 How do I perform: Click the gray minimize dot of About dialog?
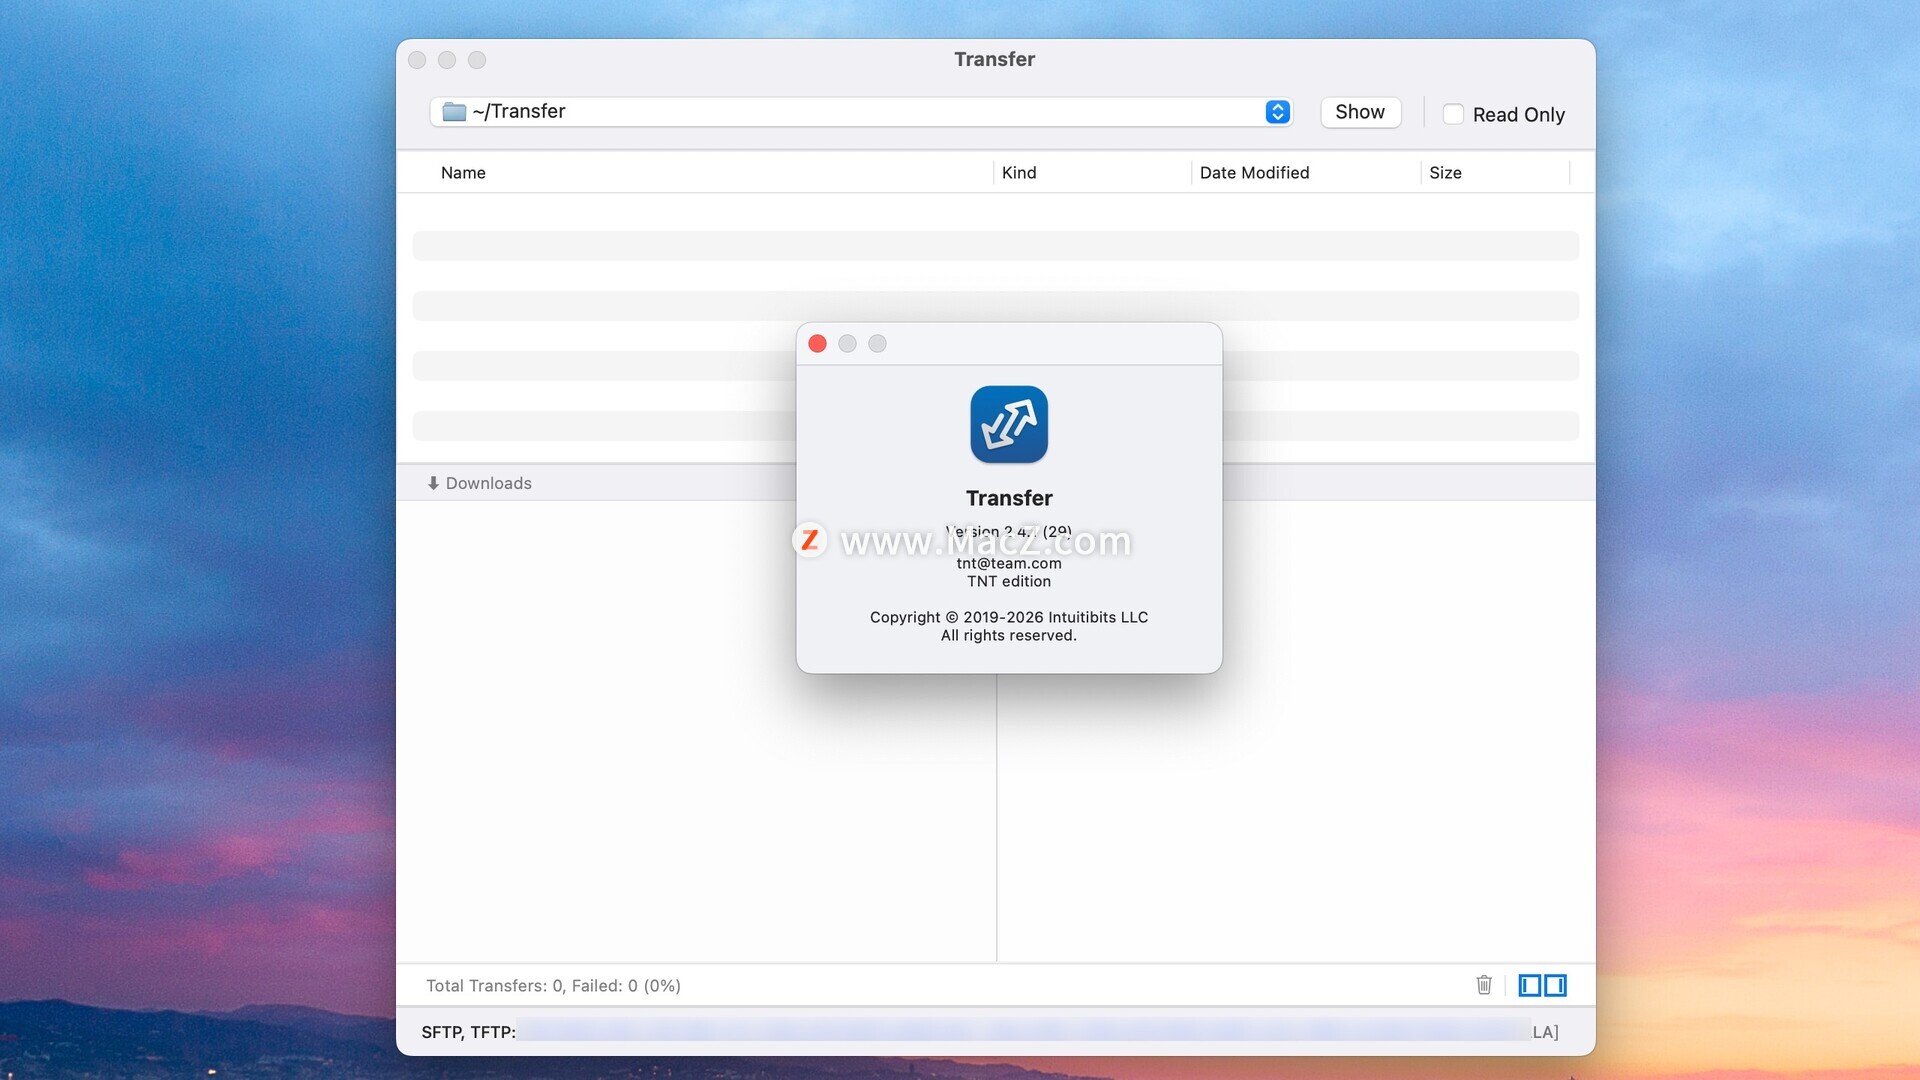[847, 344]
